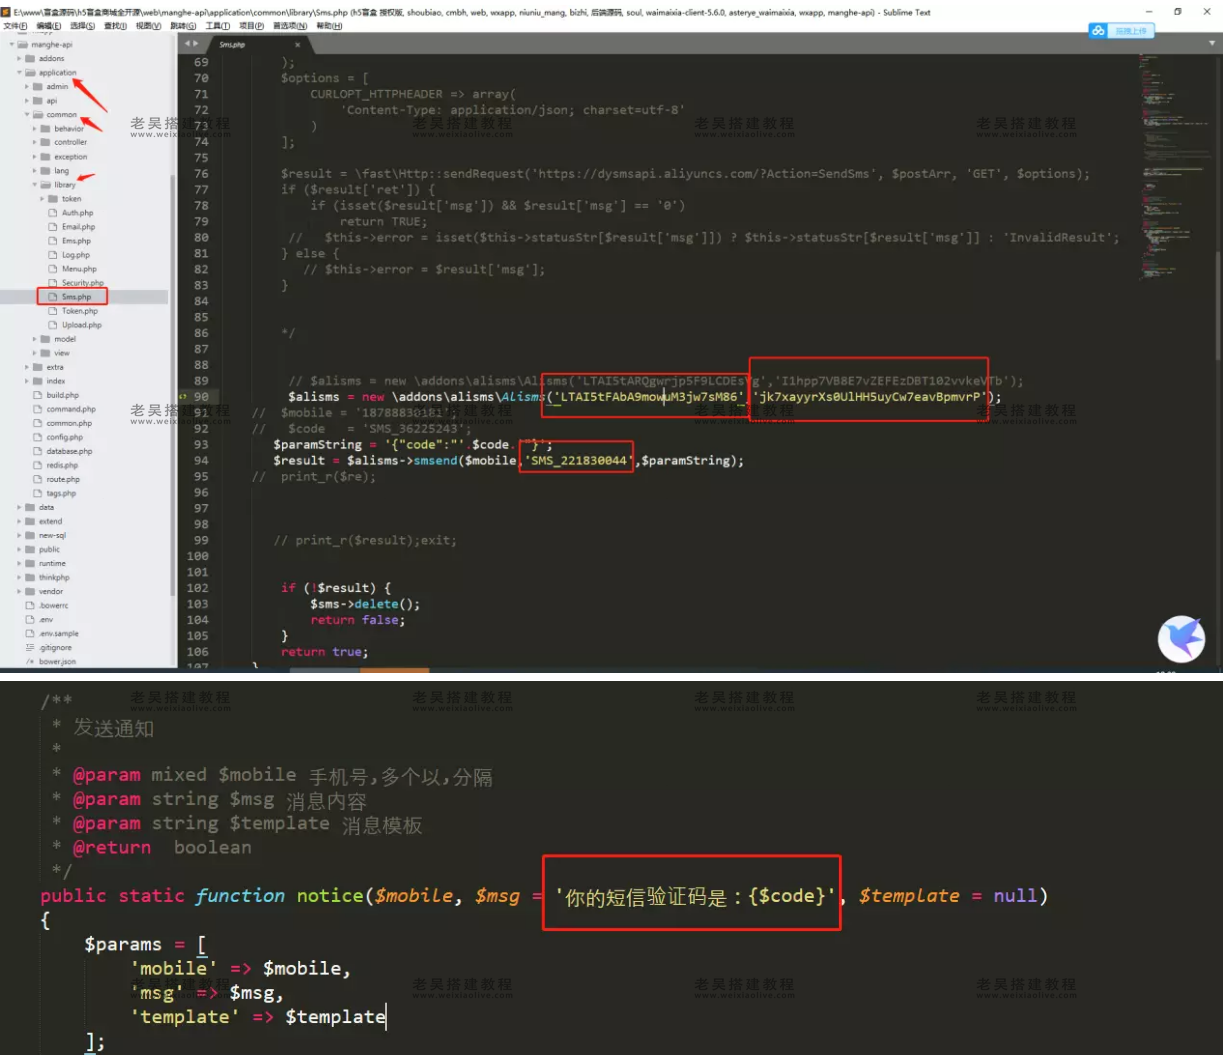
Task: Expand the token folder
Action: [x=42, y=199]
